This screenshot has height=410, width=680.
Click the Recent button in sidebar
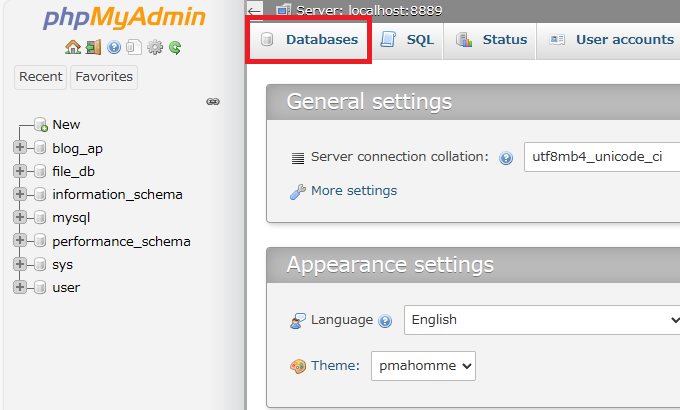(41, 77)
